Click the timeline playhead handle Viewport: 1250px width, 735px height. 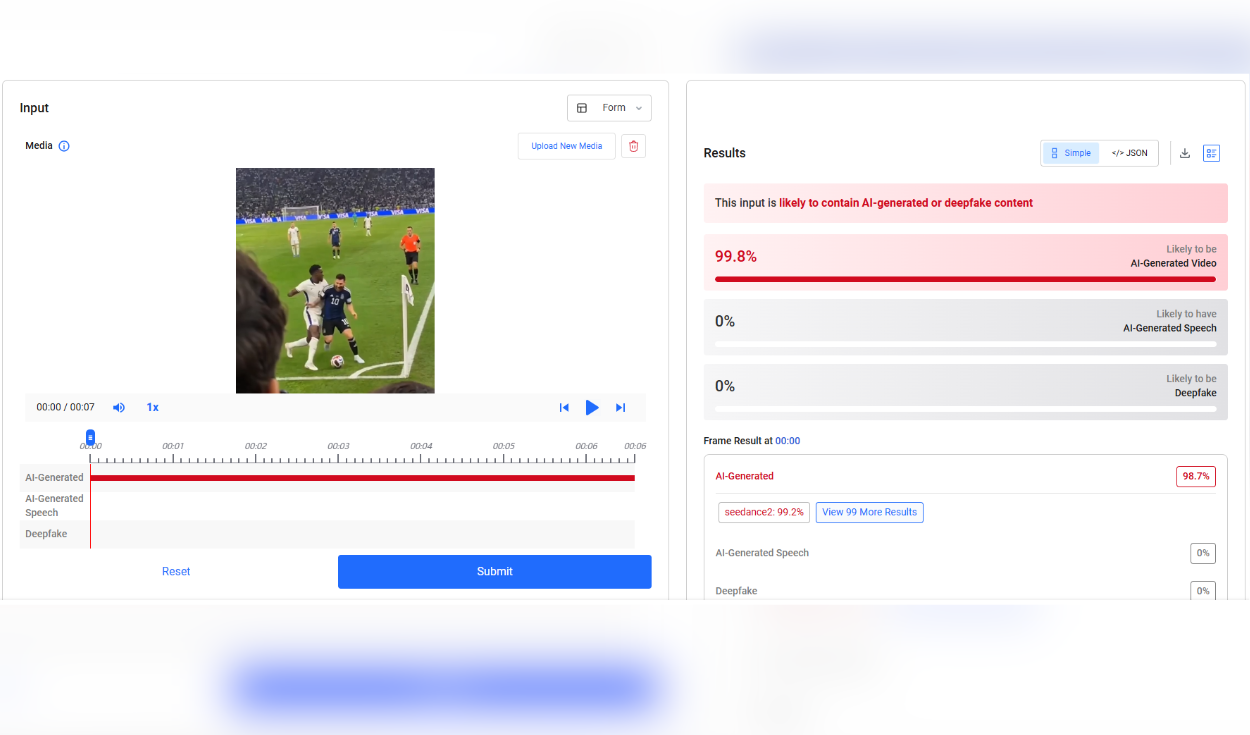pyautogui.click(x=90, y=437)
